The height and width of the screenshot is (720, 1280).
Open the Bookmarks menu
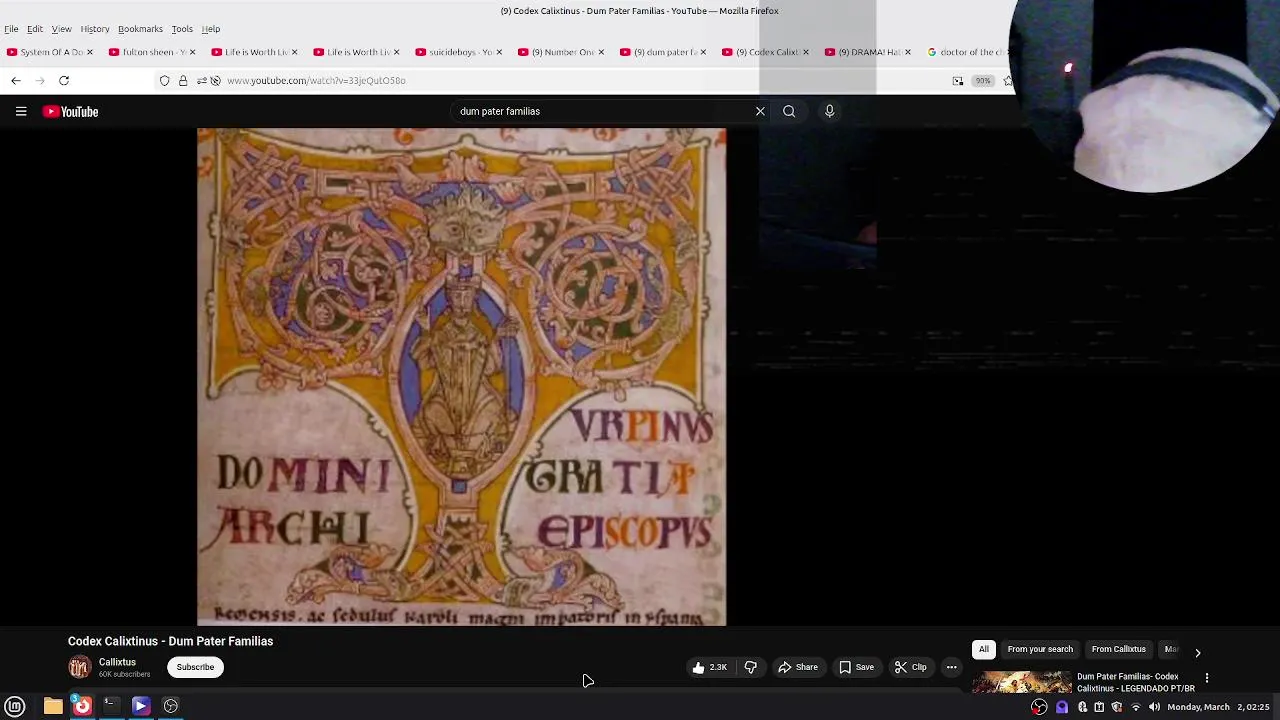[140, 29]
